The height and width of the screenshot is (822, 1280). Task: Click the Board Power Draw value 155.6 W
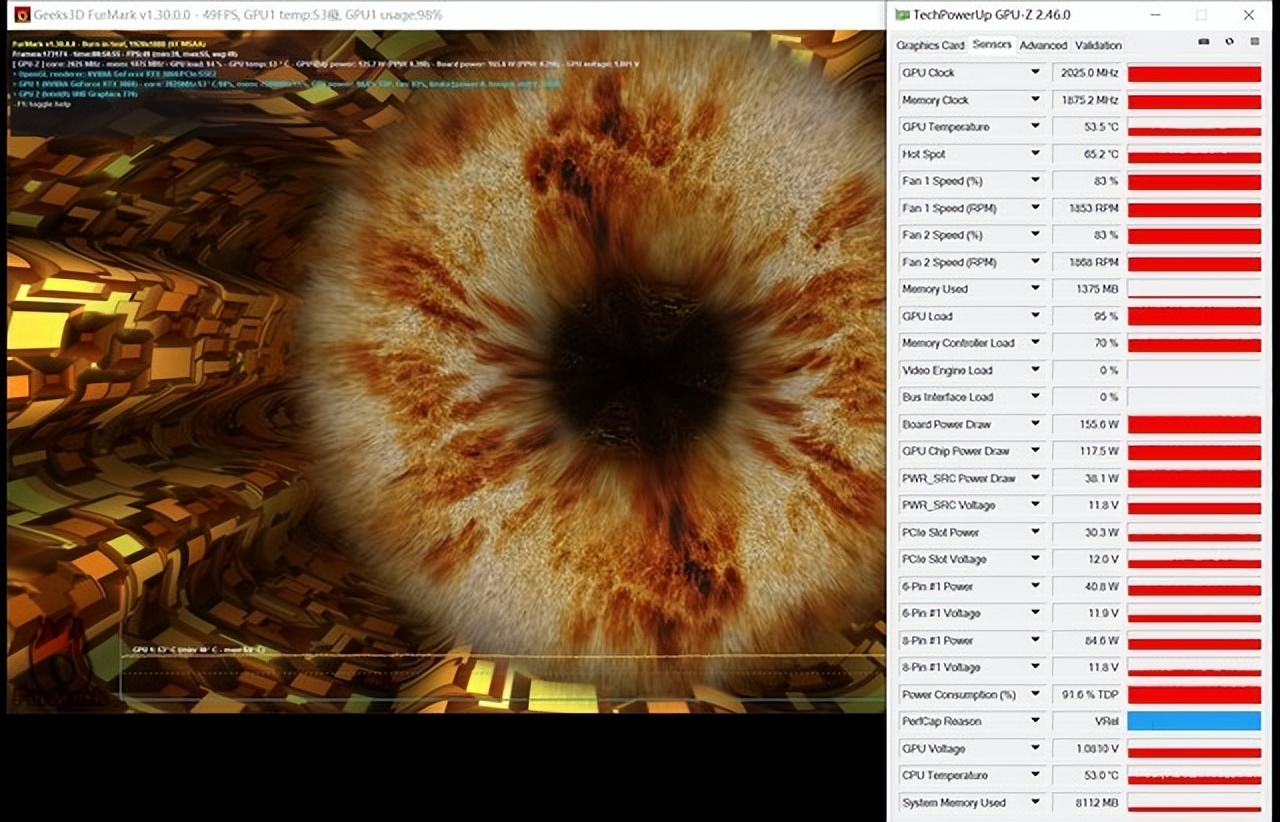[1087, 424]
